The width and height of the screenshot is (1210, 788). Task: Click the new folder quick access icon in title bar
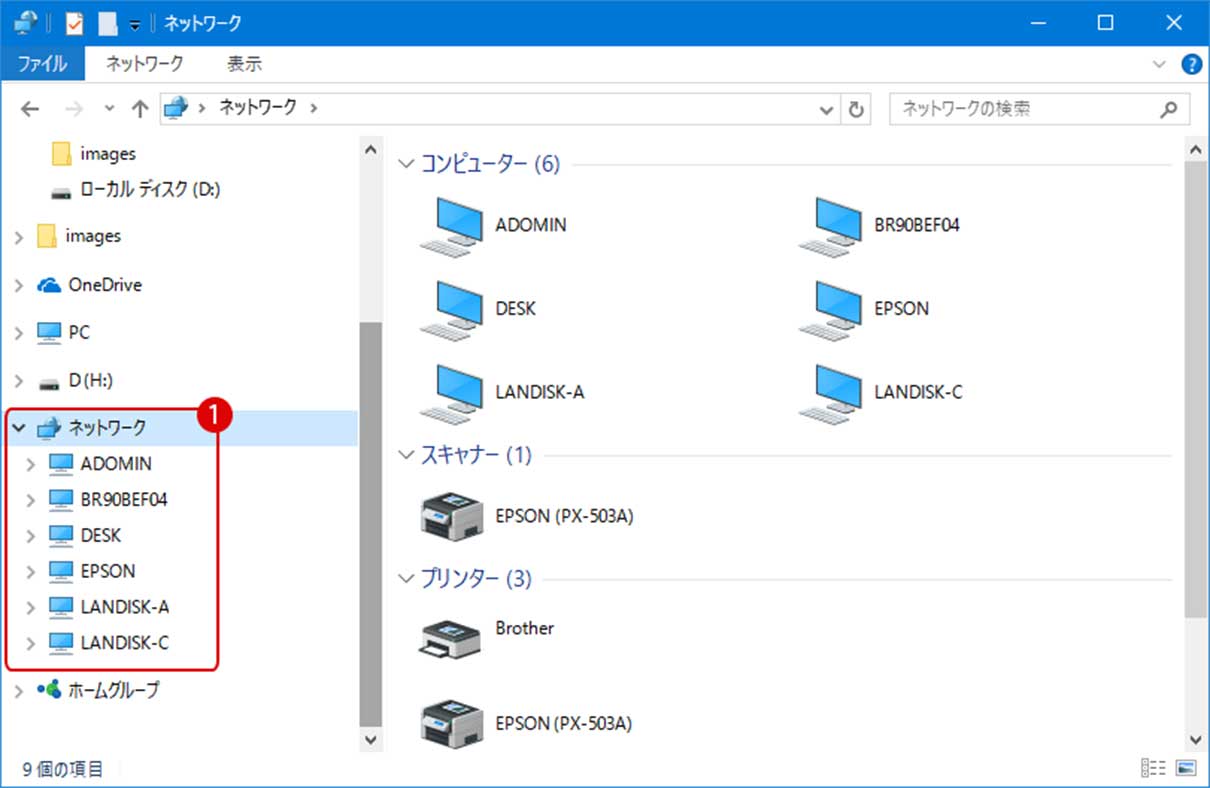(x=107, y=23)
